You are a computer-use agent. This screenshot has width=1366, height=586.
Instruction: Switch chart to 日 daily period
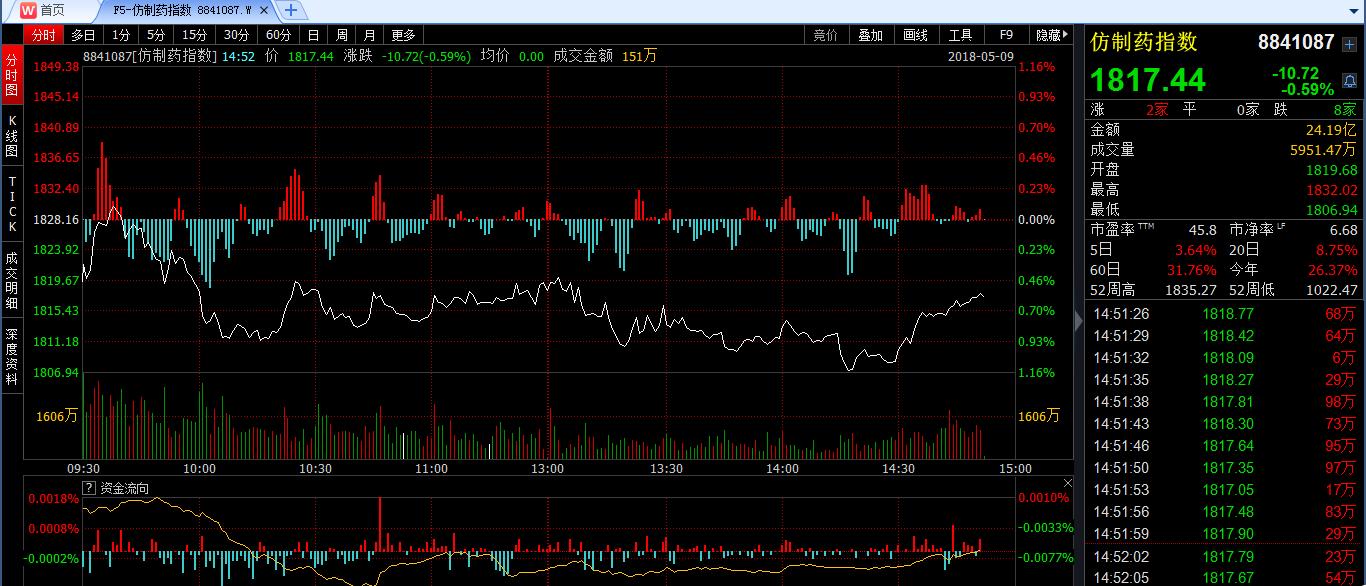pos(314,35)
